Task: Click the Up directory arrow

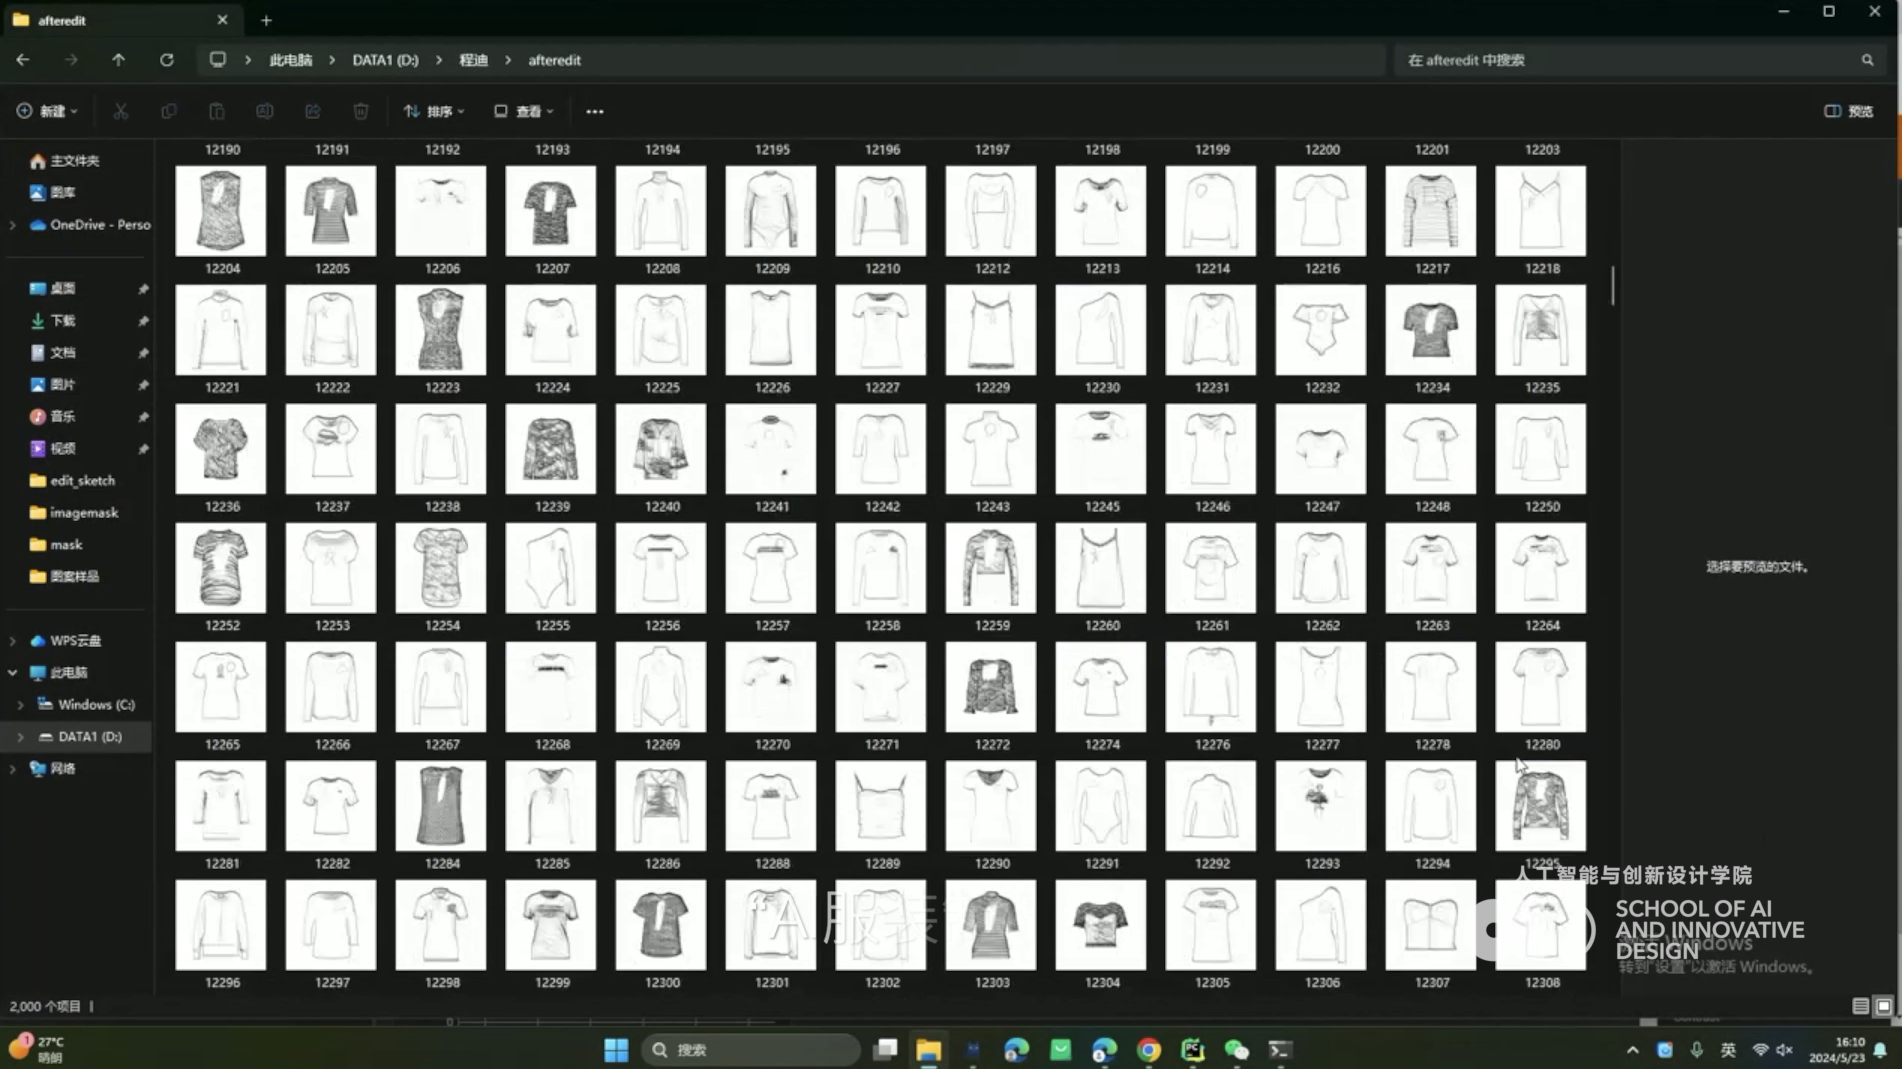Action: coord(118,60)
